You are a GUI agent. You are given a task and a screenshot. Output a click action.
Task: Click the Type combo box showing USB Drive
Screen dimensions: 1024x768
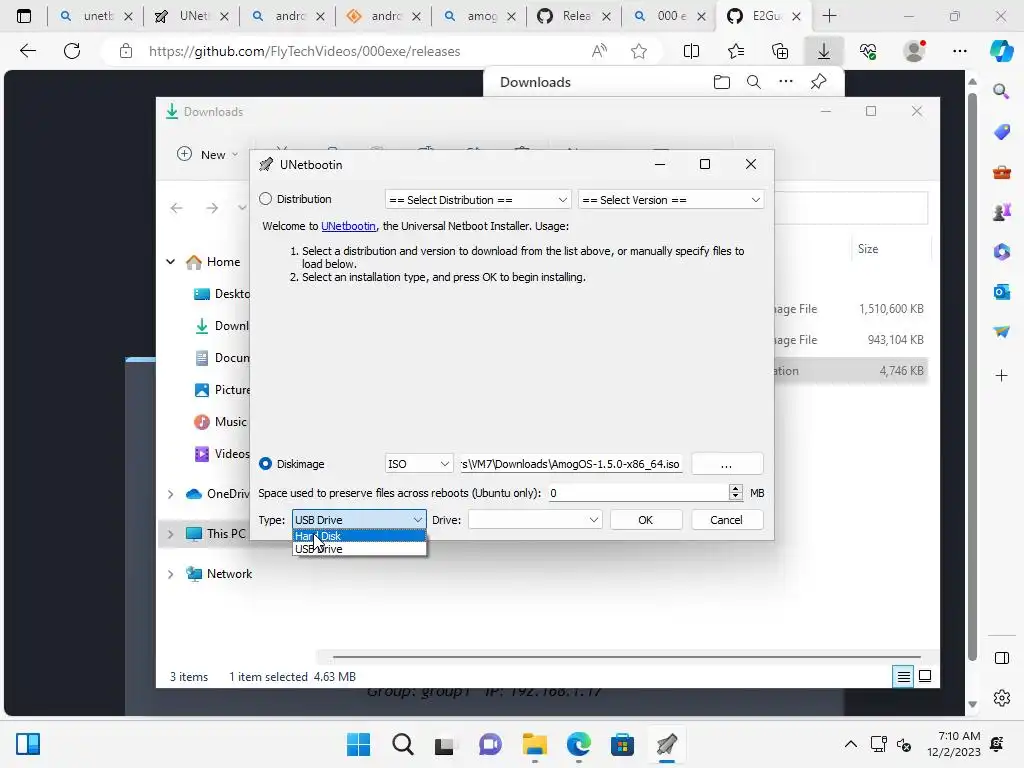pos(359,520)
